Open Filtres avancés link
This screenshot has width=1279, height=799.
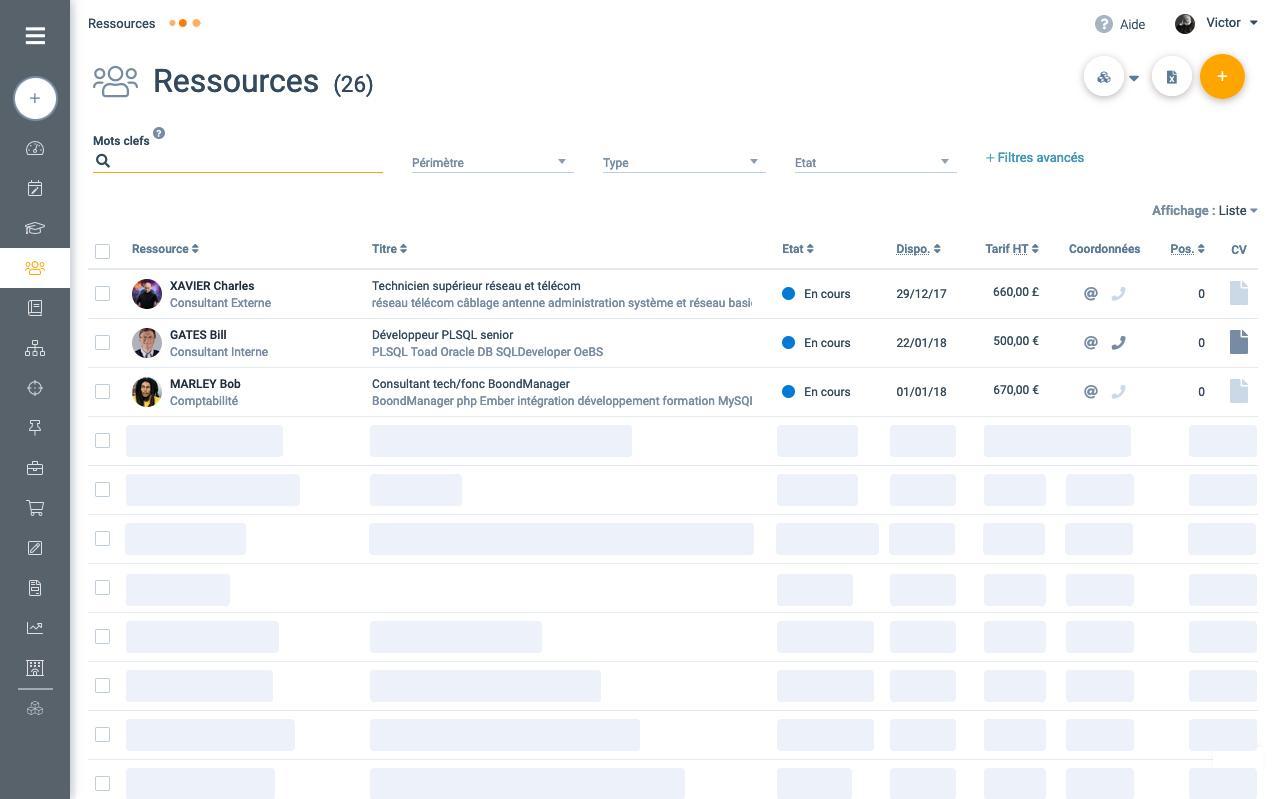pyautogui.click(x=1035, y=158)
